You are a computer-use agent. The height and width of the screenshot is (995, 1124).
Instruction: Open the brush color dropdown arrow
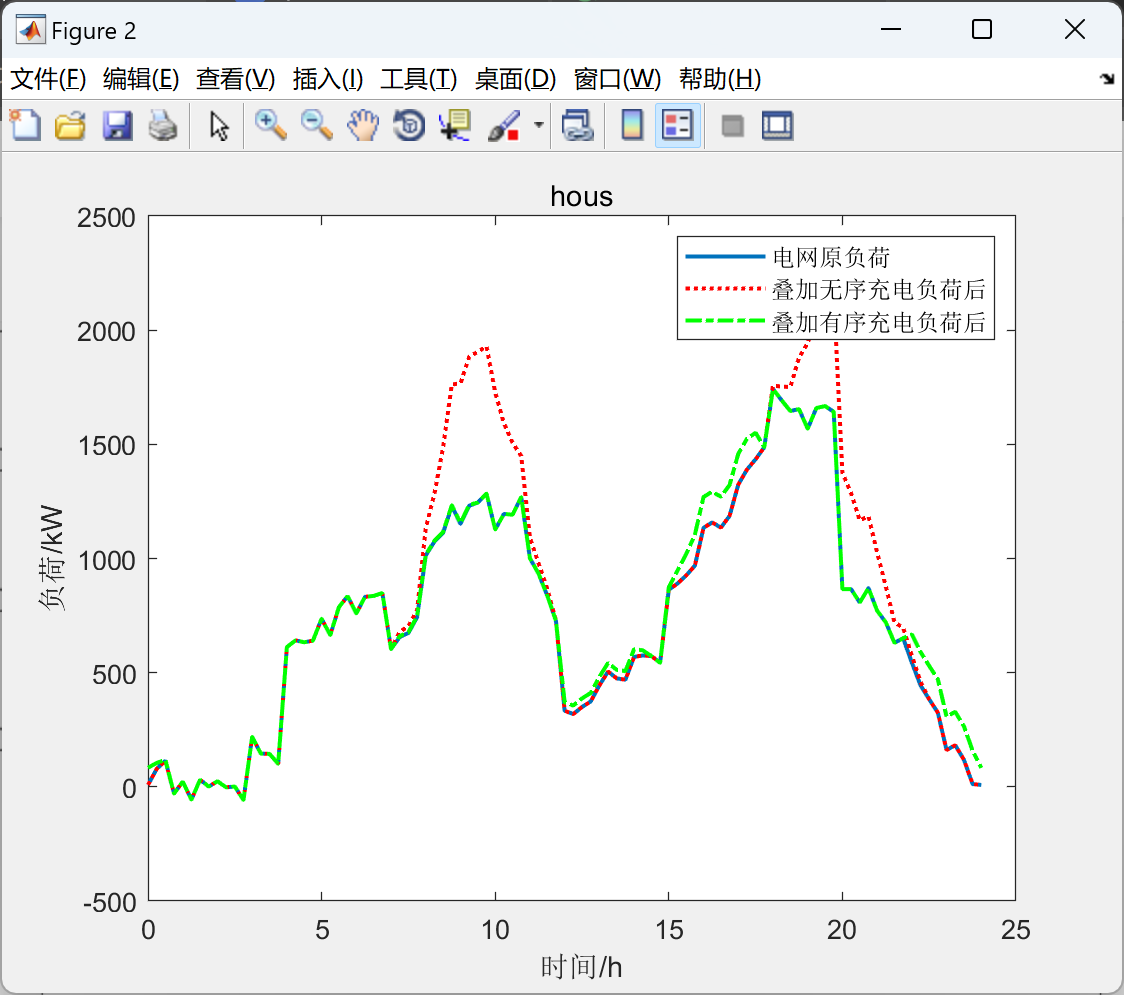click(538, 125)
